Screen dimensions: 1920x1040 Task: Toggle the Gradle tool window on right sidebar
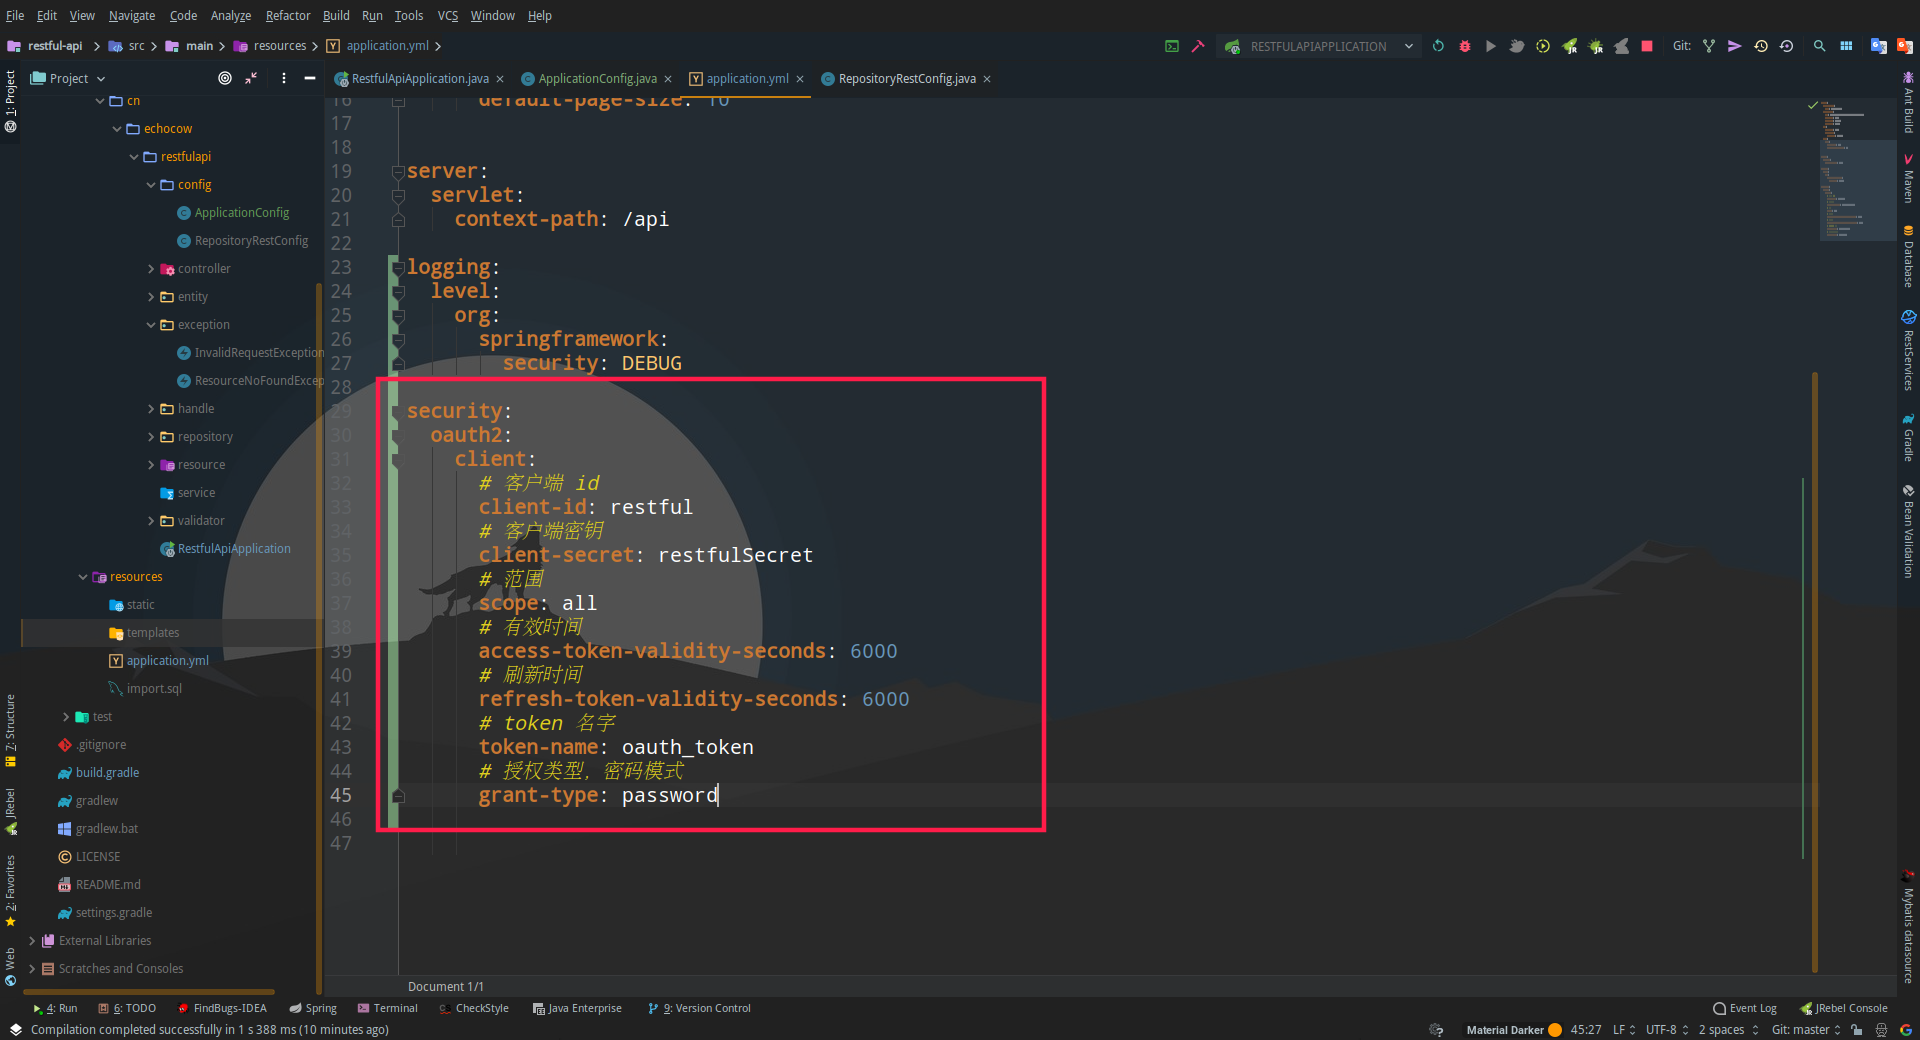tap(1908, 437)
